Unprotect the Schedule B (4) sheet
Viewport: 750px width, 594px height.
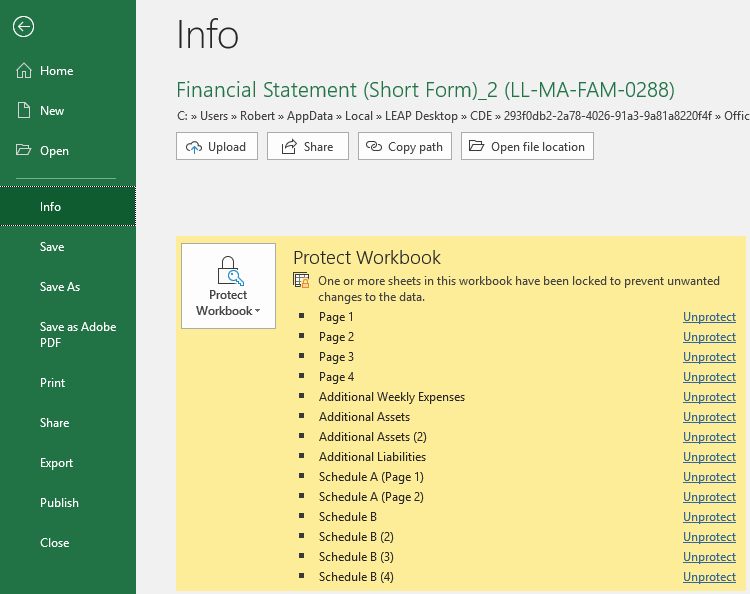[x=709, y=577]
